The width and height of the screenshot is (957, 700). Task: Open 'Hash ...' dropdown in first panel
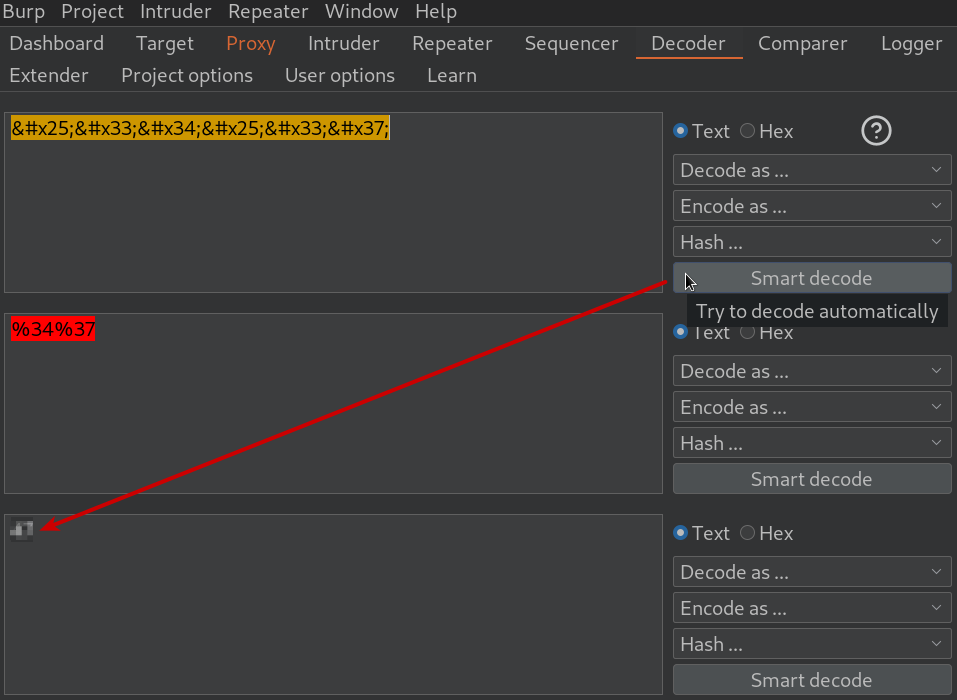(x=812, y=242)
